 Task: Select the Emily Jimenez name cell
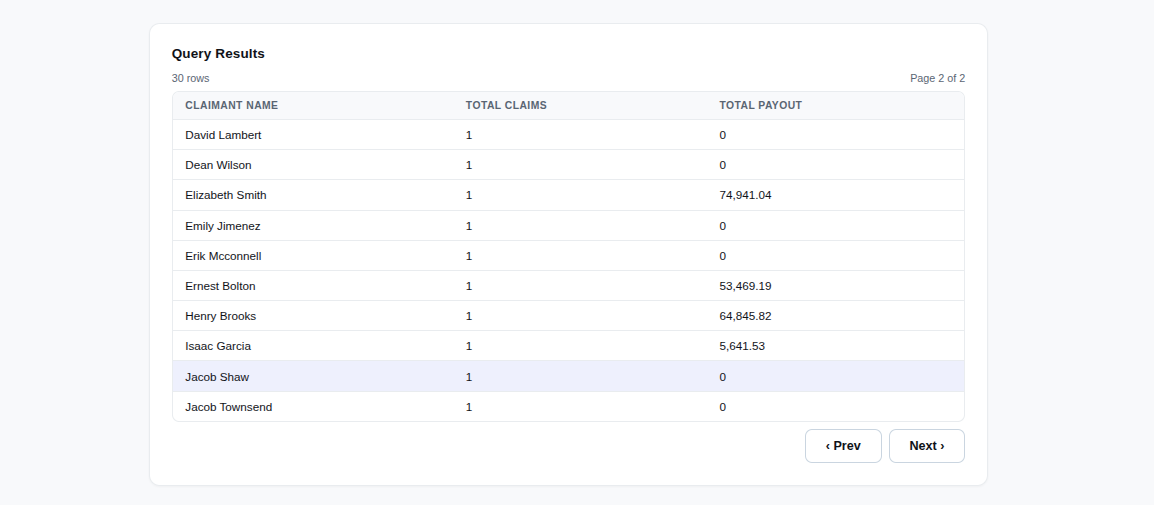pyautogui.click(x=223, y=226)
